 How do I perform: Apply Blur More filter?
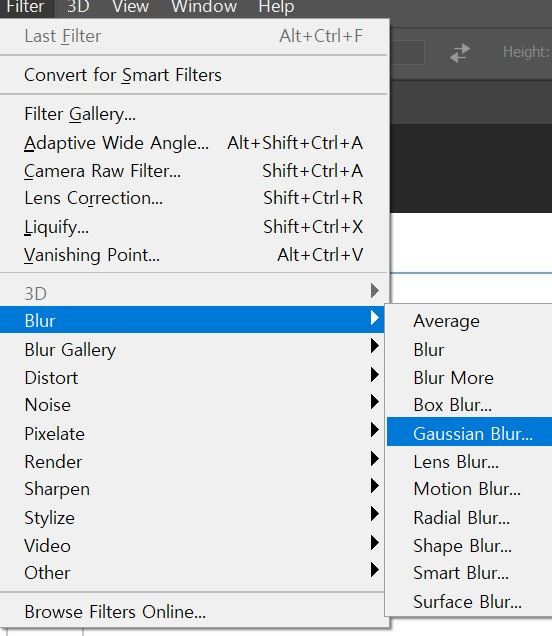[469, 378]
